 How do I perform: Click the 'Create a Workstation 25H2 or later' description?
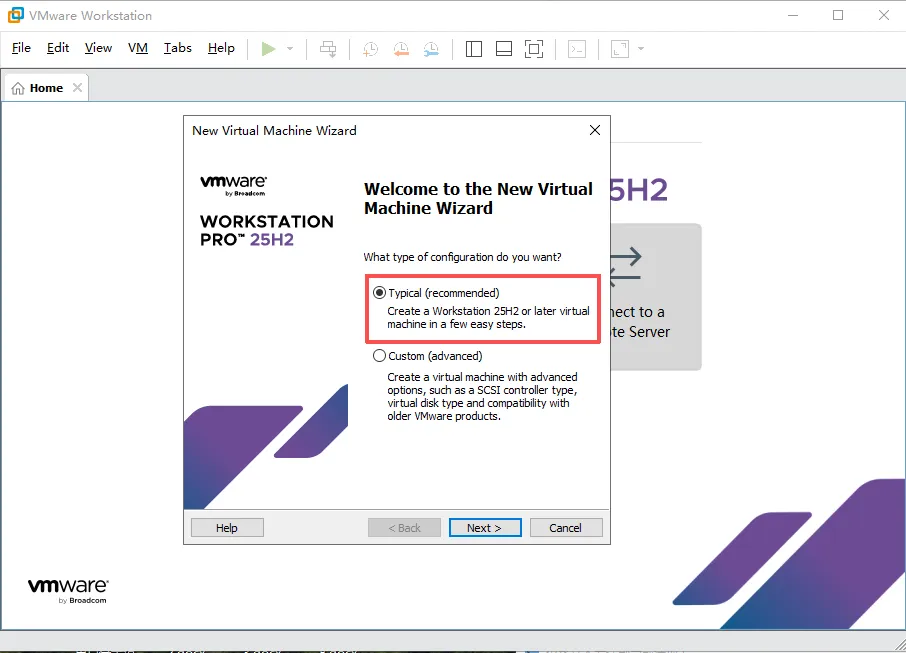[x=488, y=317]
